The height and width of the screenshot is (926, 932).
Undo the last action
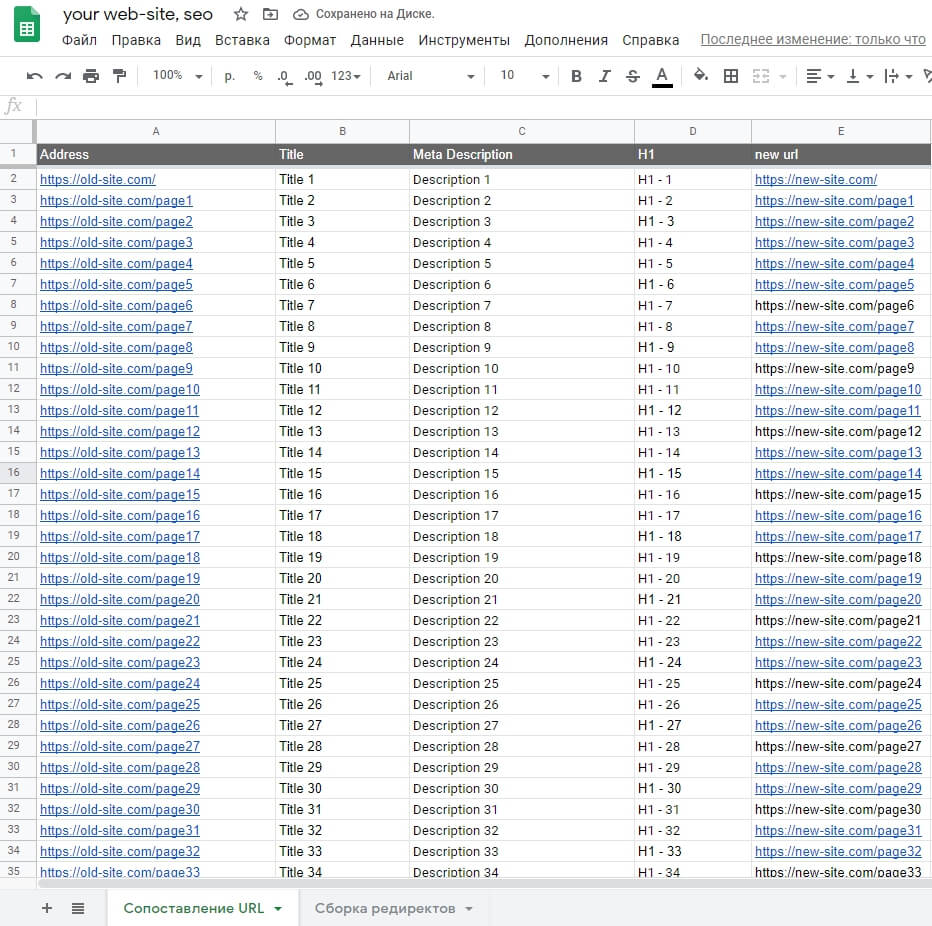click(34, 76)
